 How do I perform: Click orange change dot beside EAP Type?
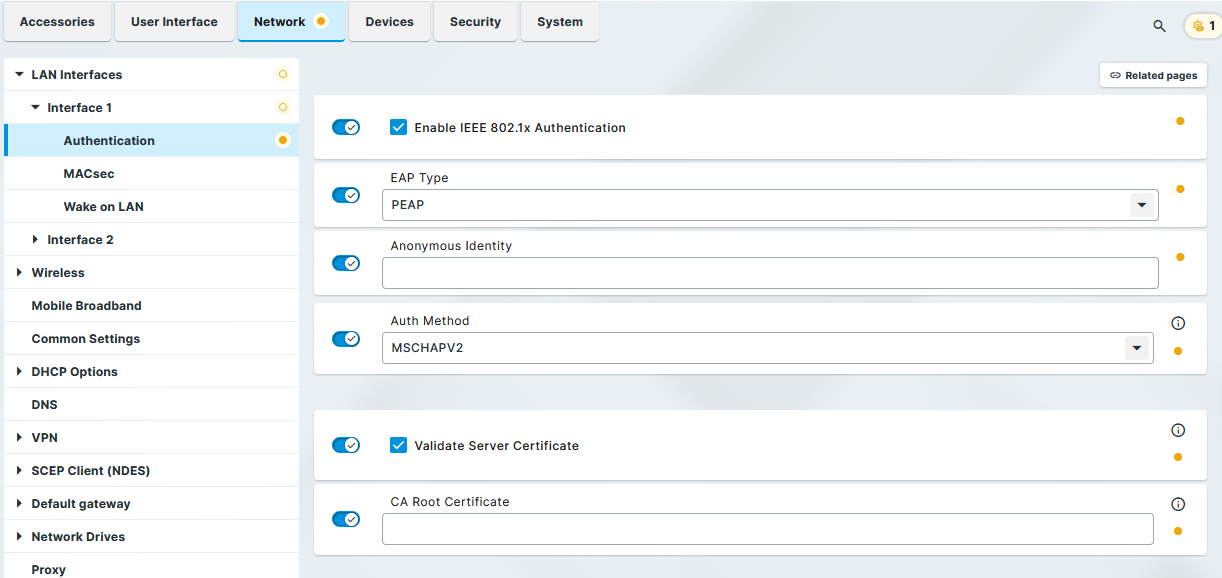coord(1180,189)
